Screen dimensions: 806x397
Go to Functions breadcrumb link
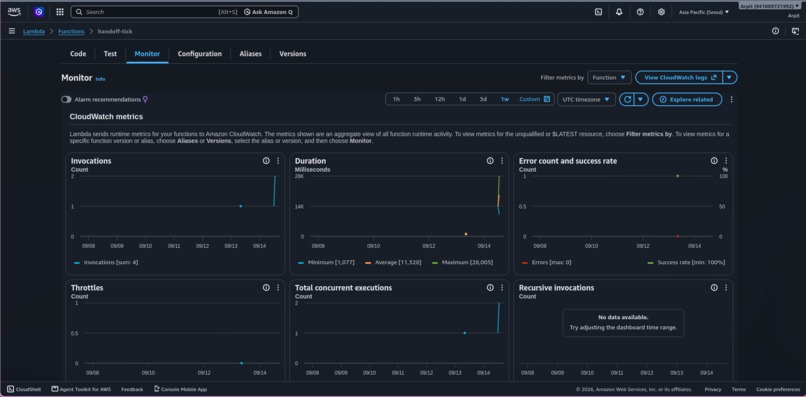tap(71, 31)
